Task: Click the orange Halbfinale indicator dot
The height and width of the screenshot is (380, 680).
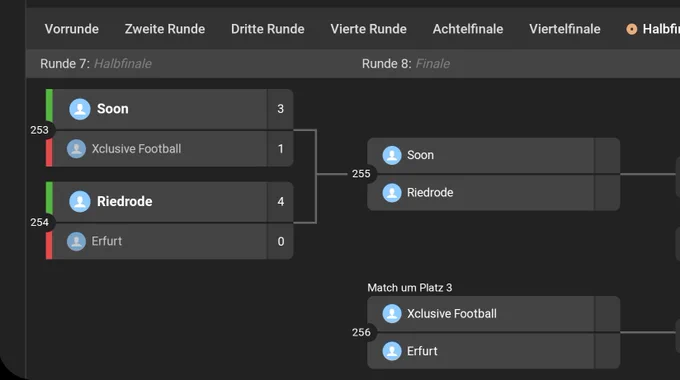Action: click(632, 29)
